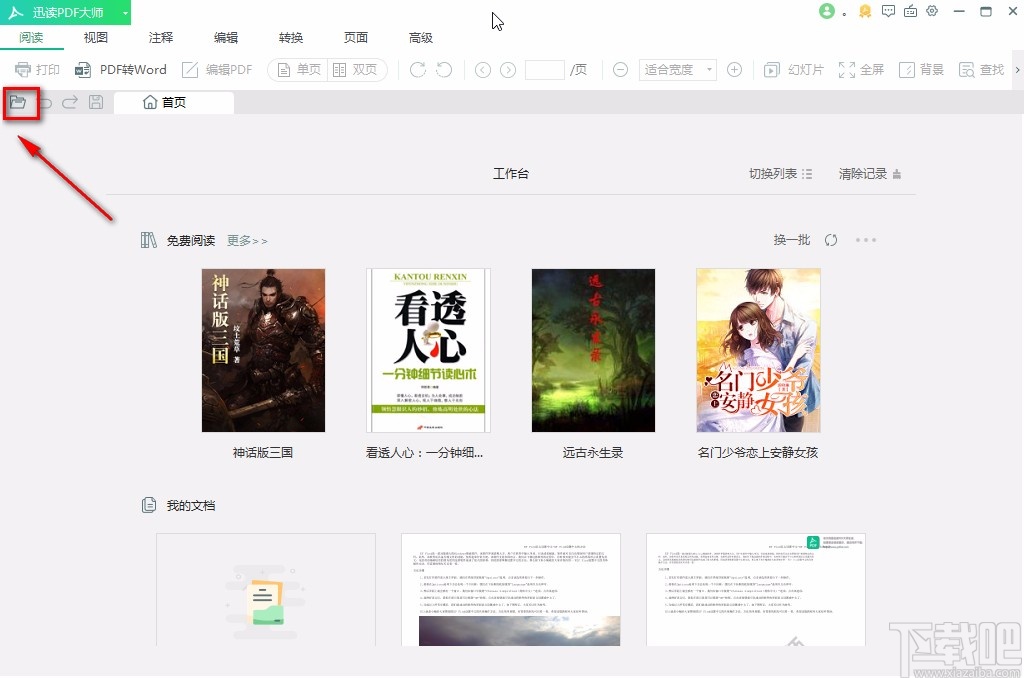This screenshot has height=678, width=1024.
Task: Go to next page arrow
Action: 508,69
